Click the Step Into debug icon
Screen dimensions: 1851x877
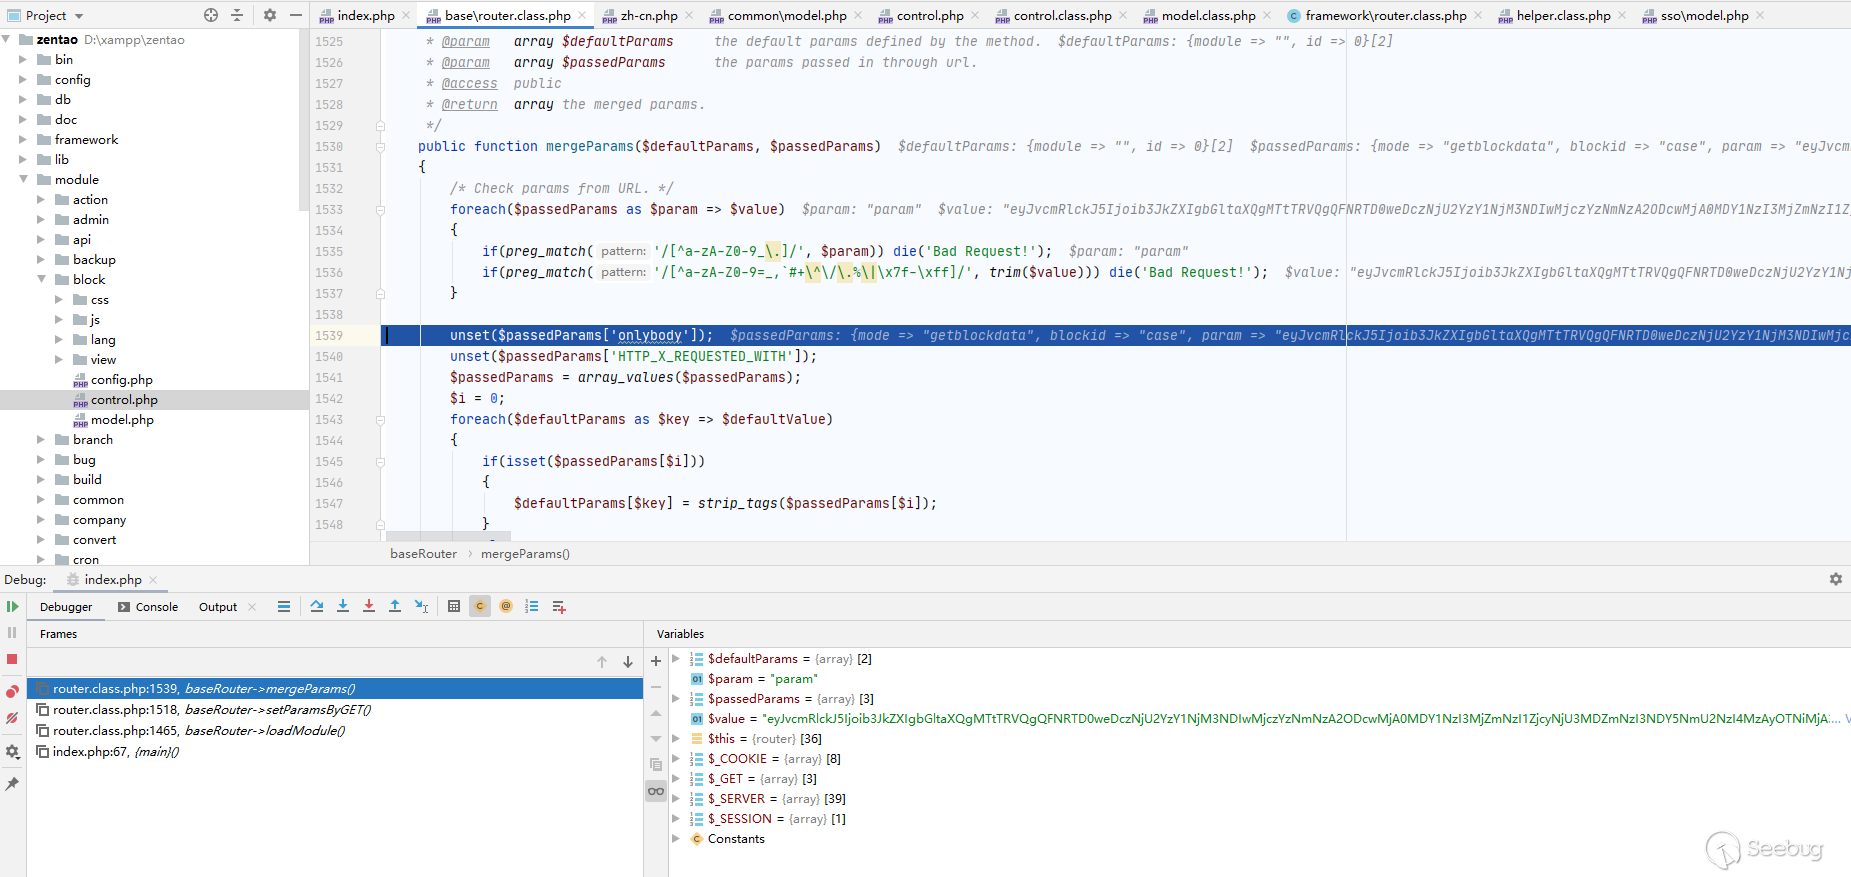(343, 606)
